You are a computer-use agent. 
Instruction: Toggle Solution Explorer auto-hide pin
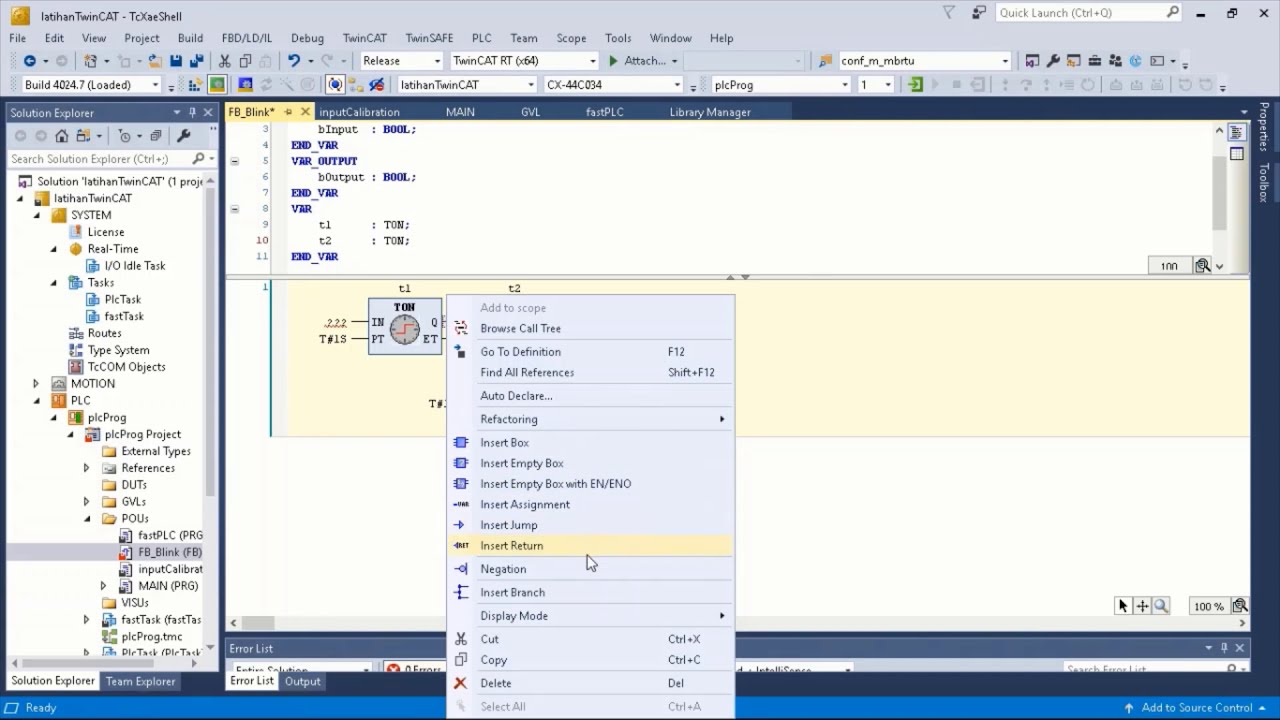point(192,113)
